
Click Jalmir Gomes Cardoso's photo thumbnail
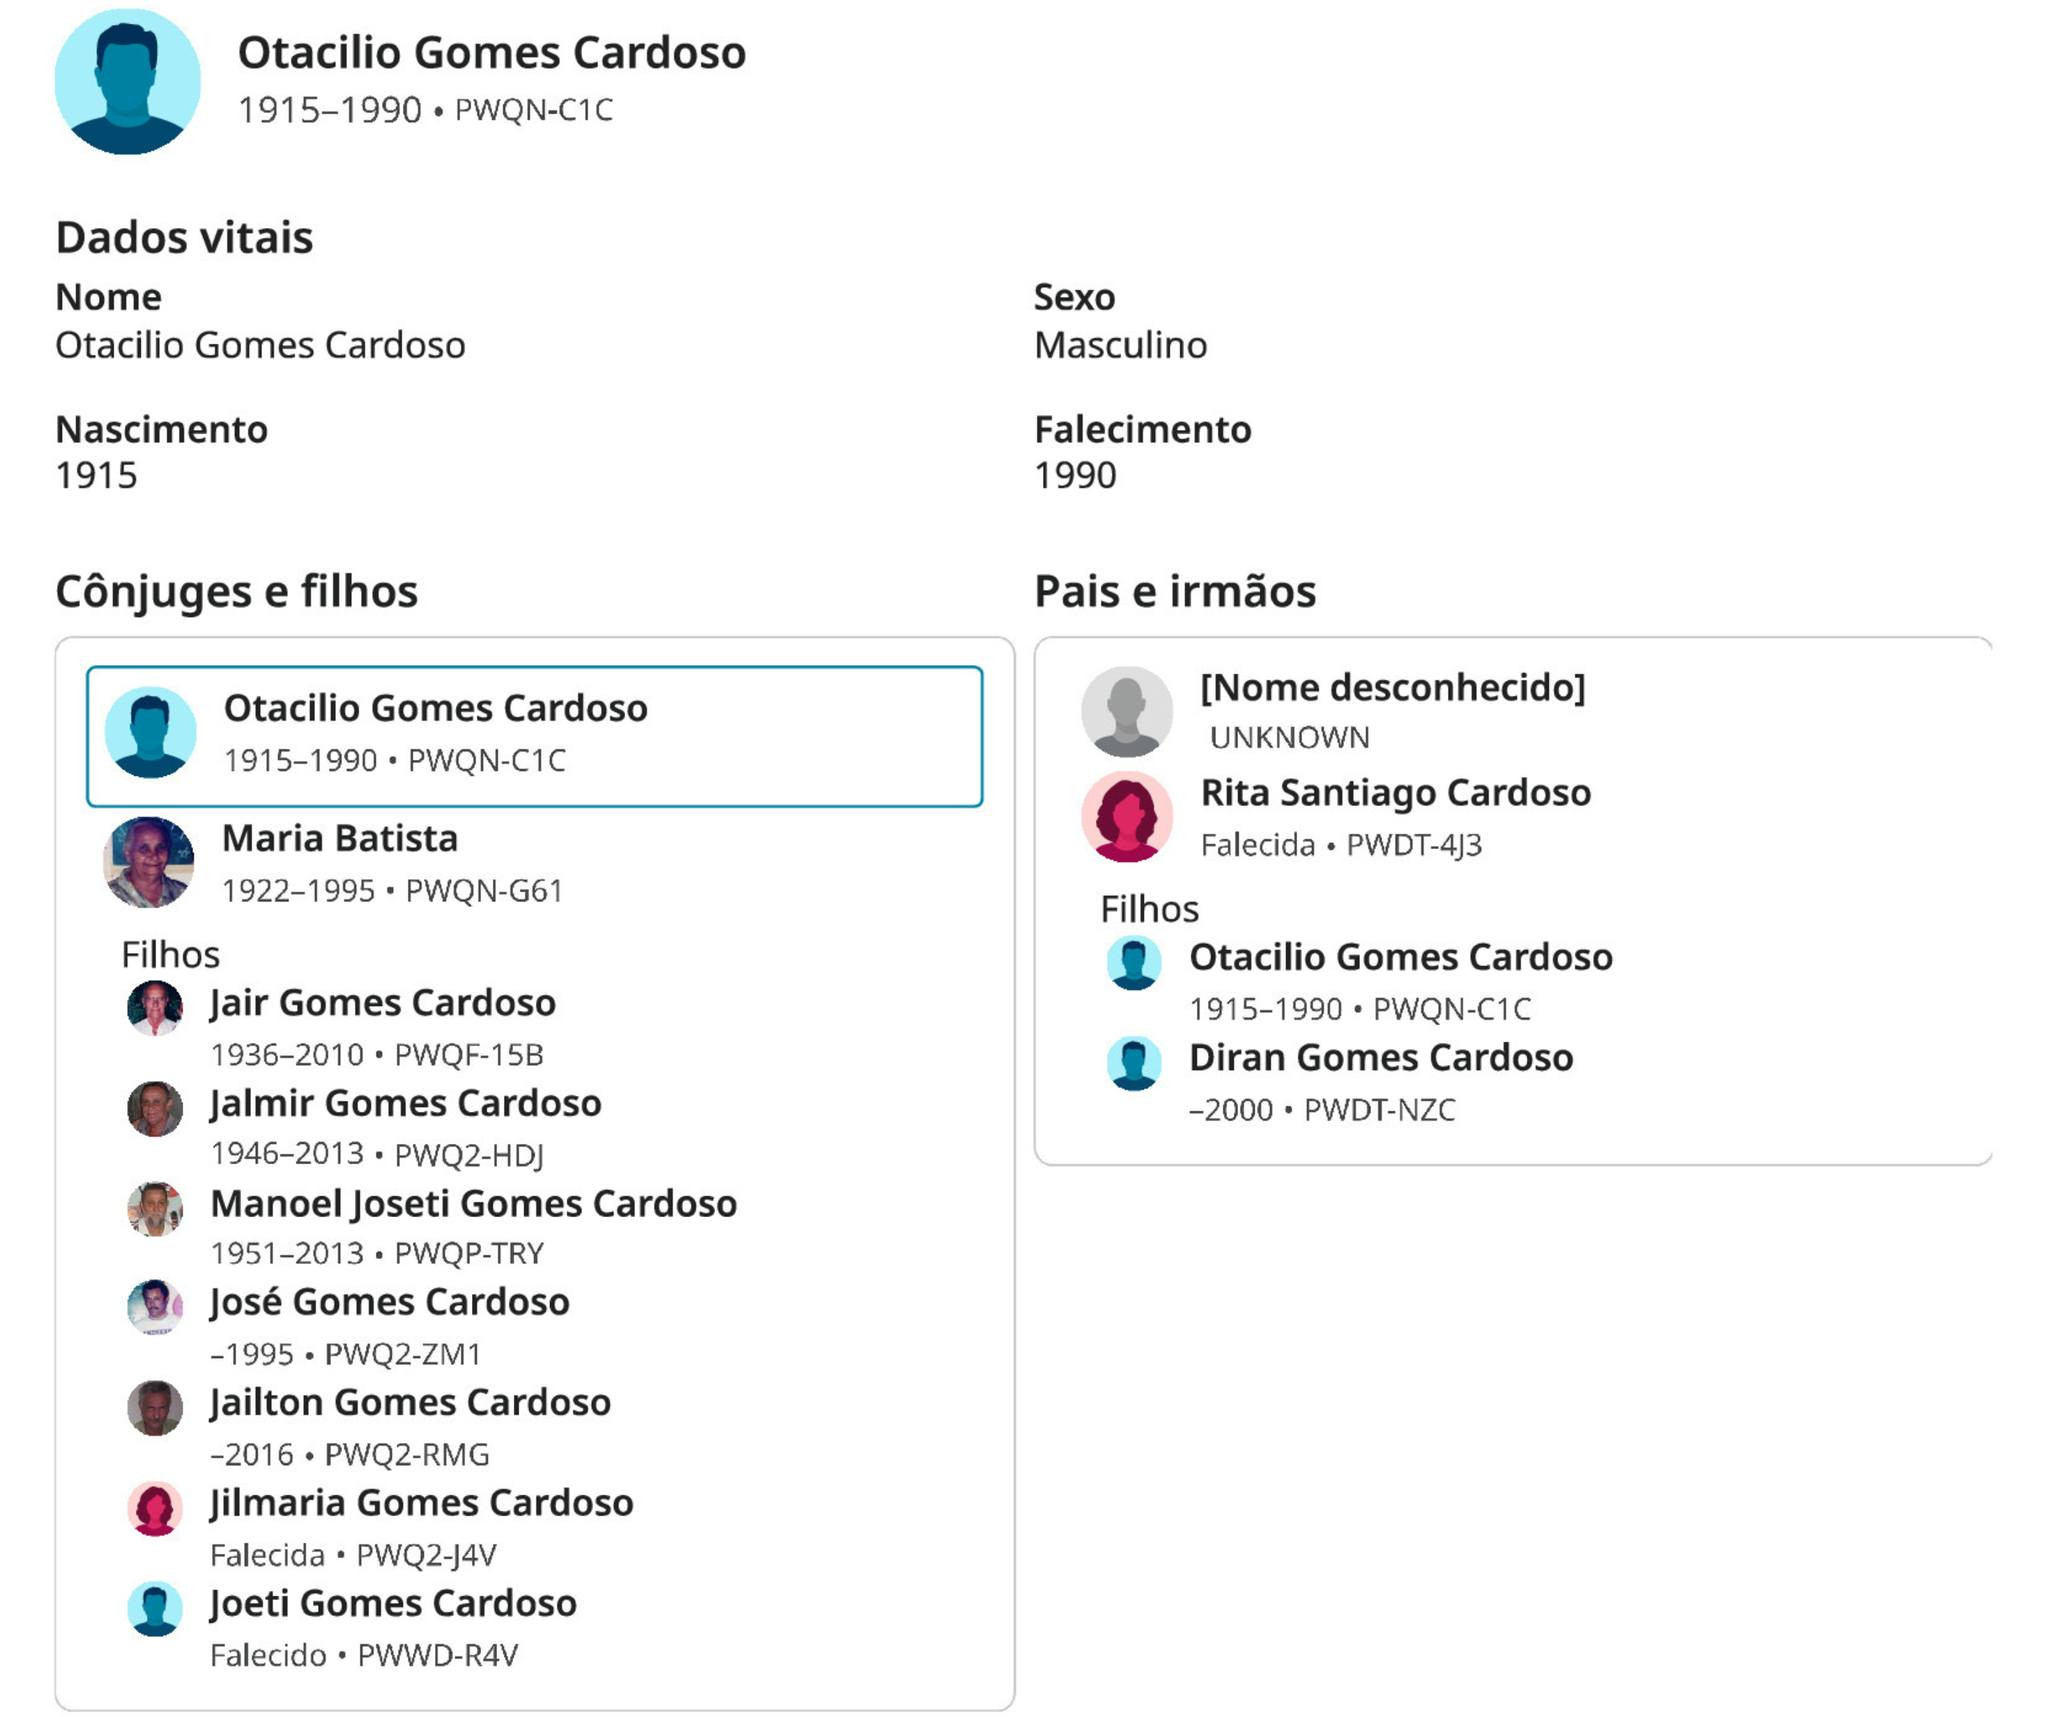[155, 1108]
